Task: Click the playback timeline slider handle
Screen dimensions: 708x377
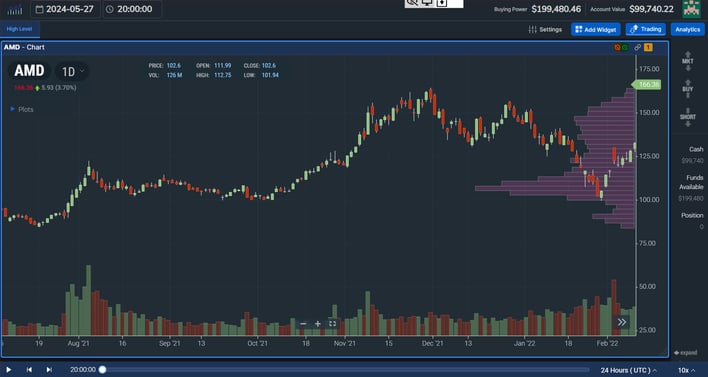Action: 102,369
